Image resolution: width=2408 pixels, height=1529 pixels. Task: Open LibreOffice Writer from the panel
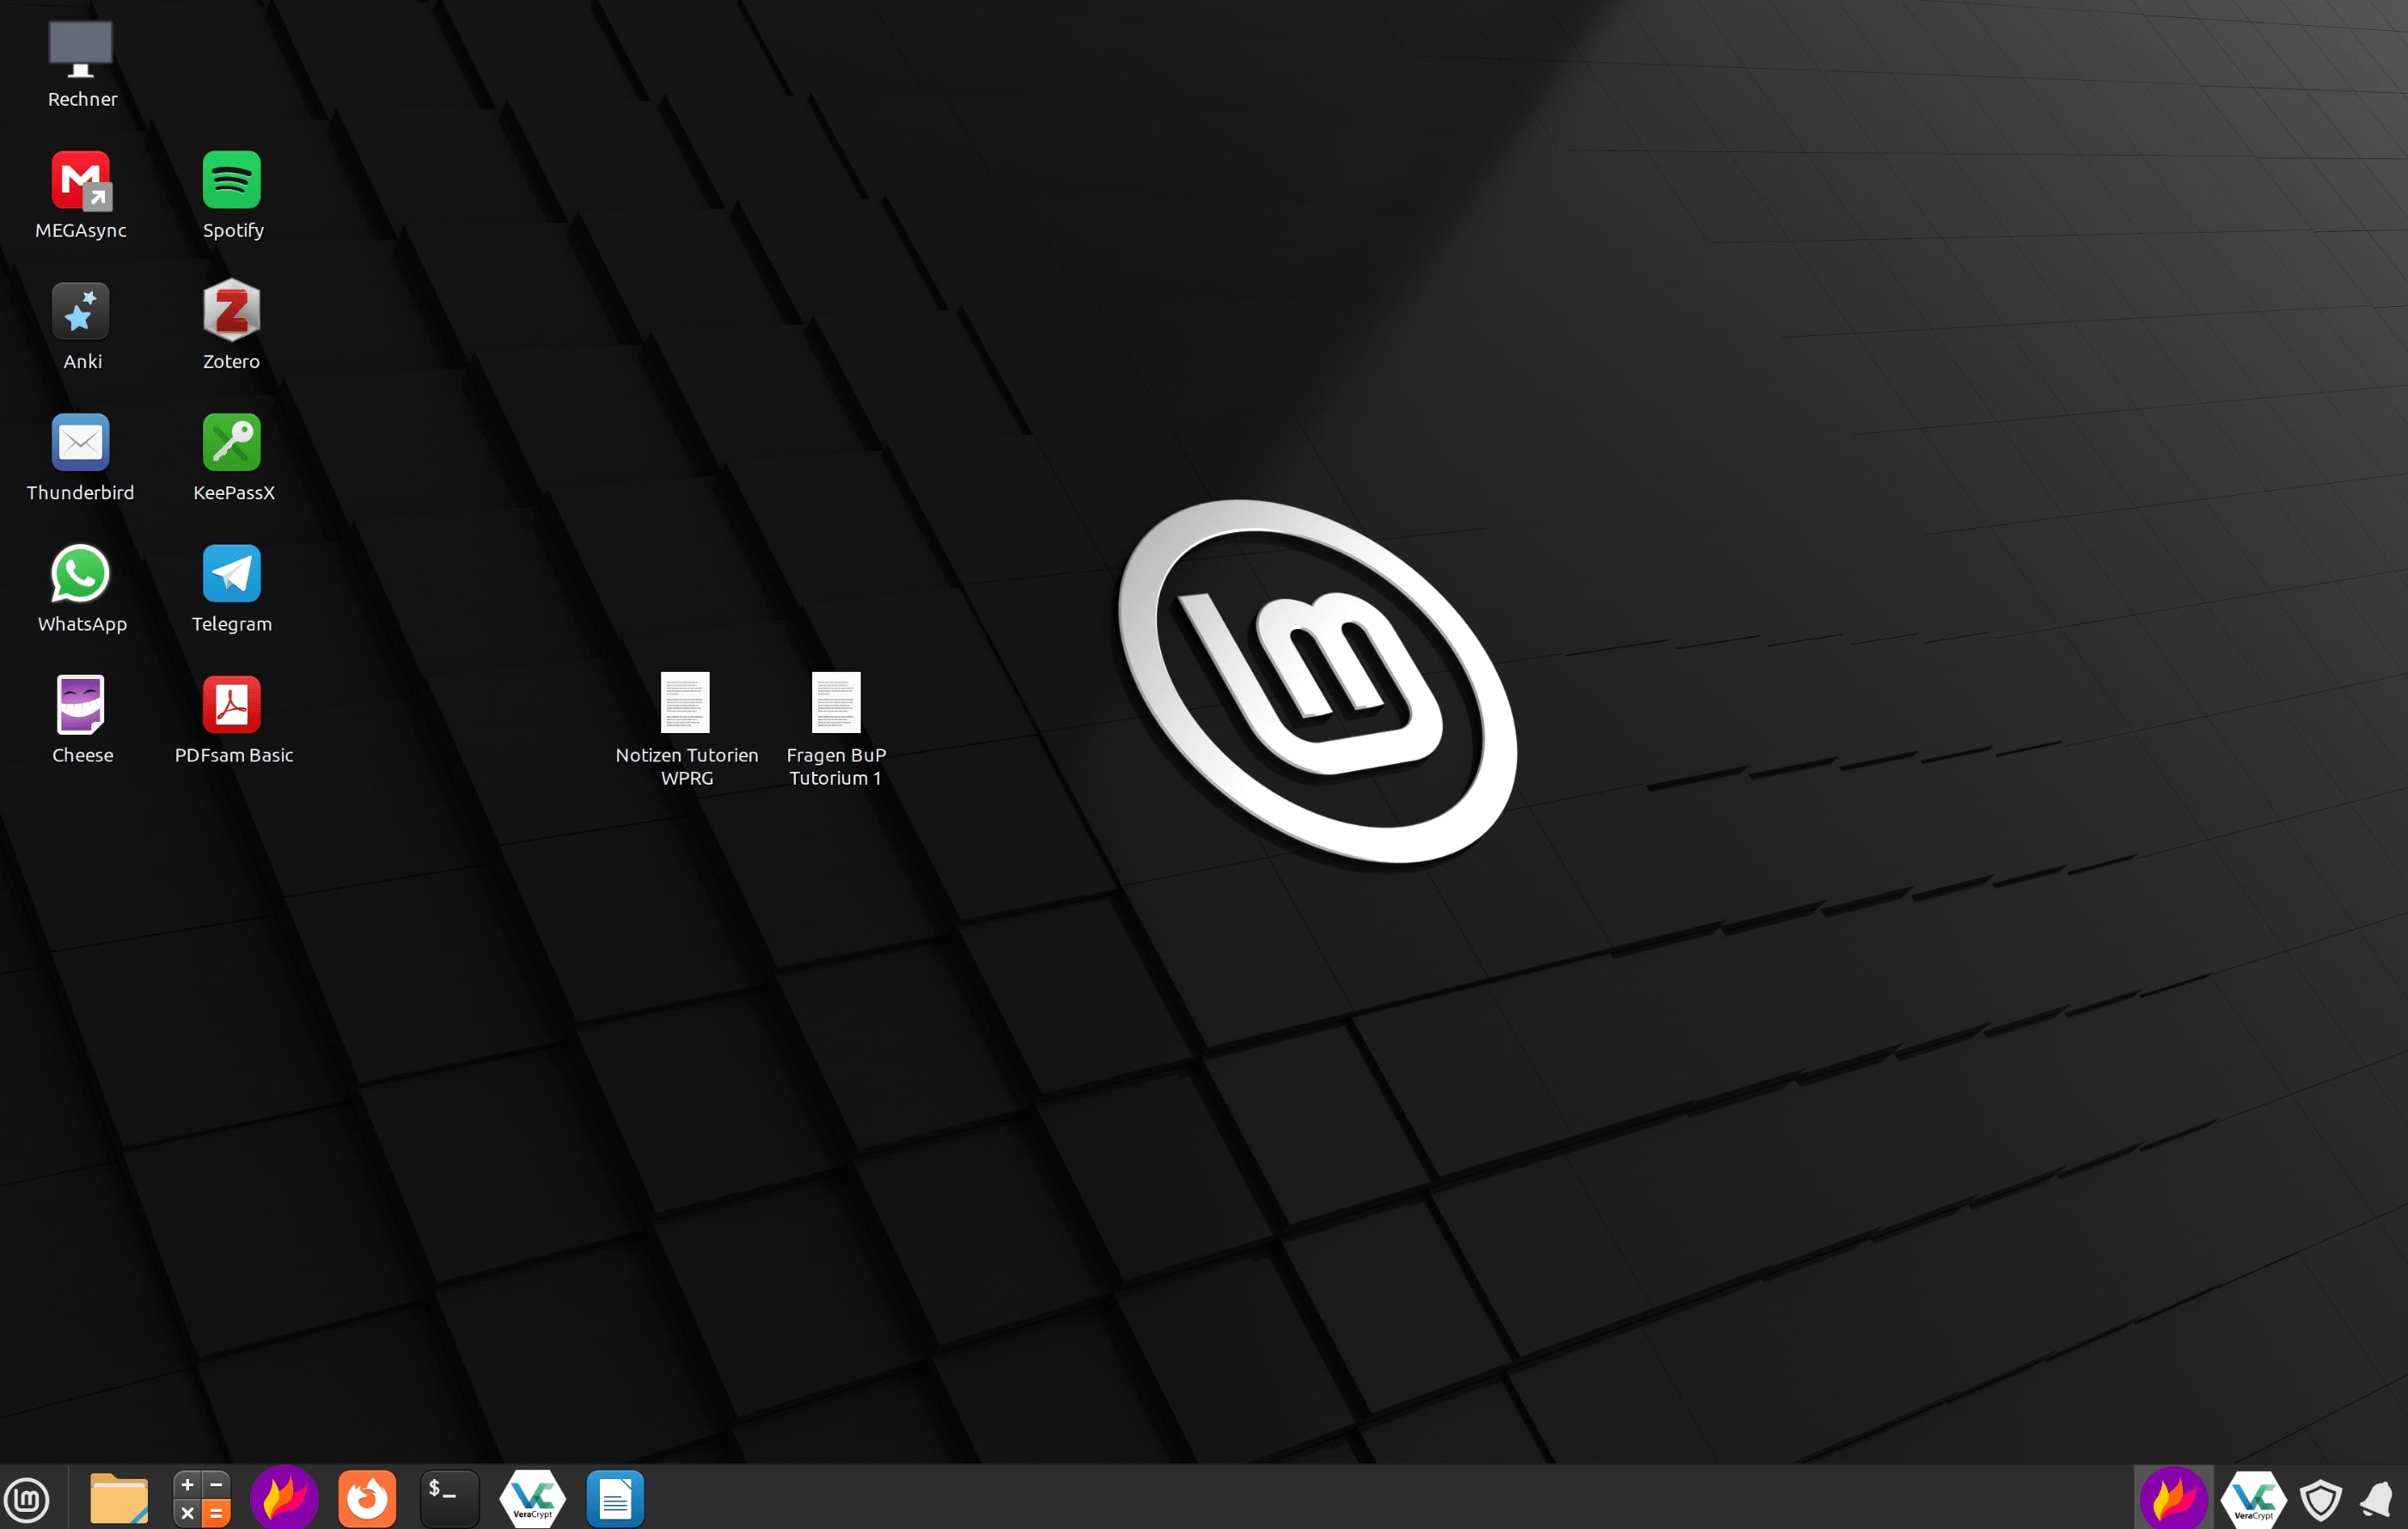coord(614,1499)
